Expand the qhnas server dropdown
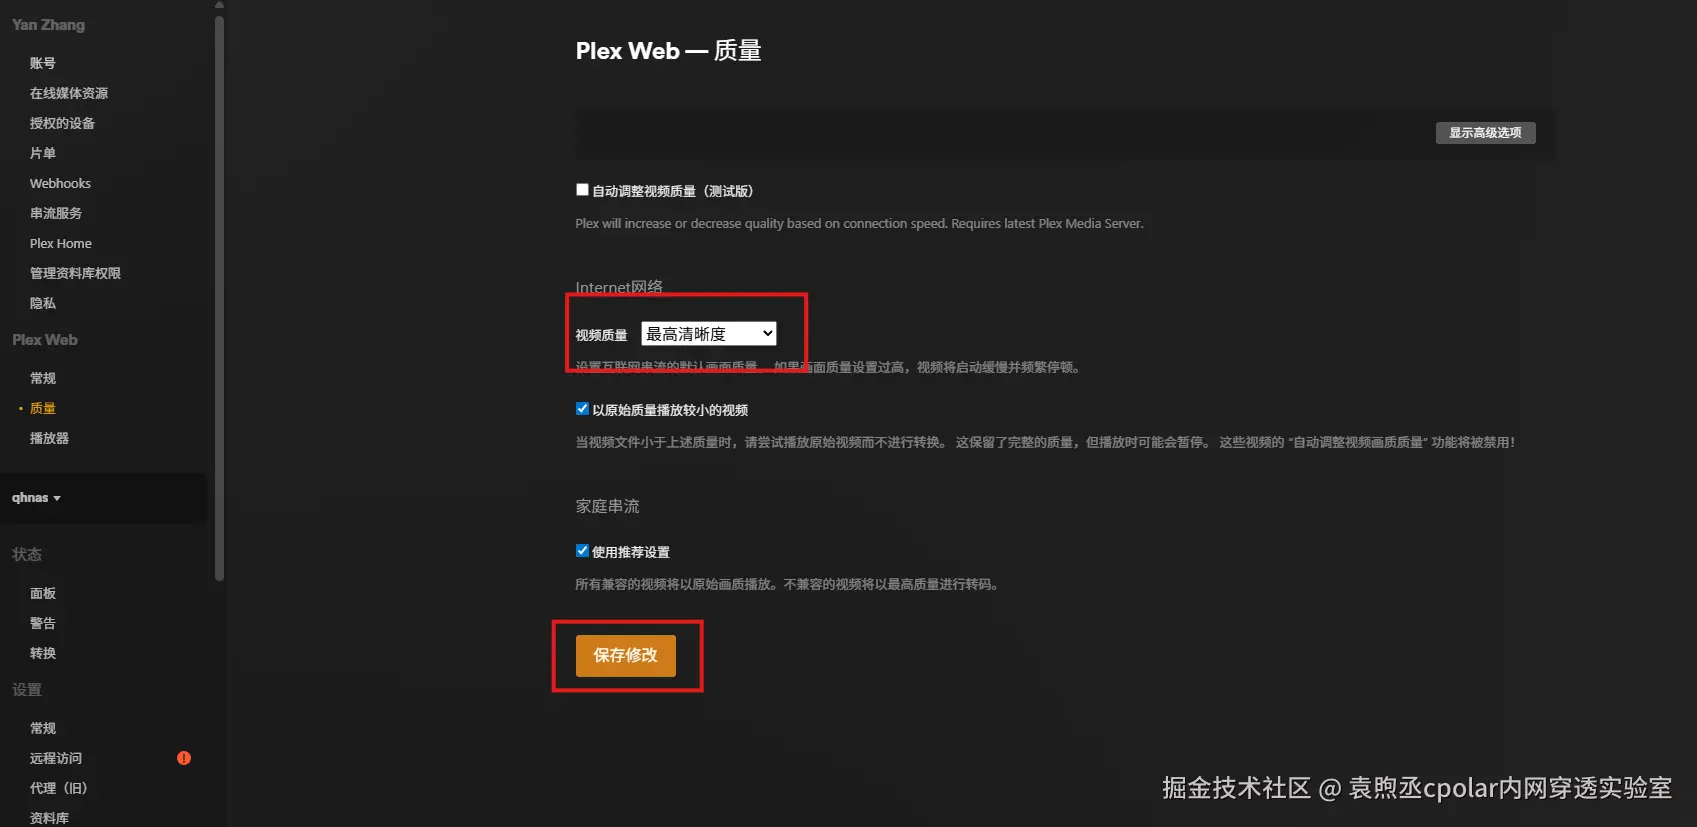The width and height of the screenshot is (1697, 827). 37,498
